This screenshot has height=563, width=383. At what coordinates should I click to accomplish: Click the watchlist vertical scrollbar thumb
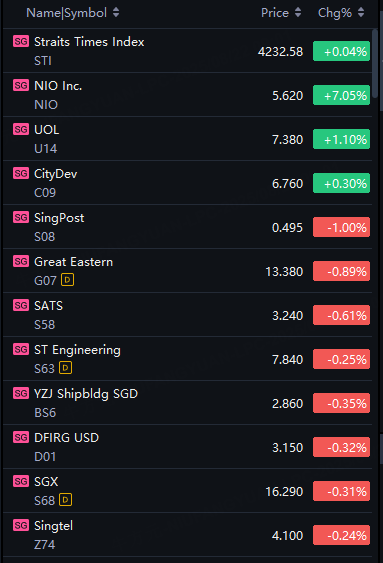375,64
